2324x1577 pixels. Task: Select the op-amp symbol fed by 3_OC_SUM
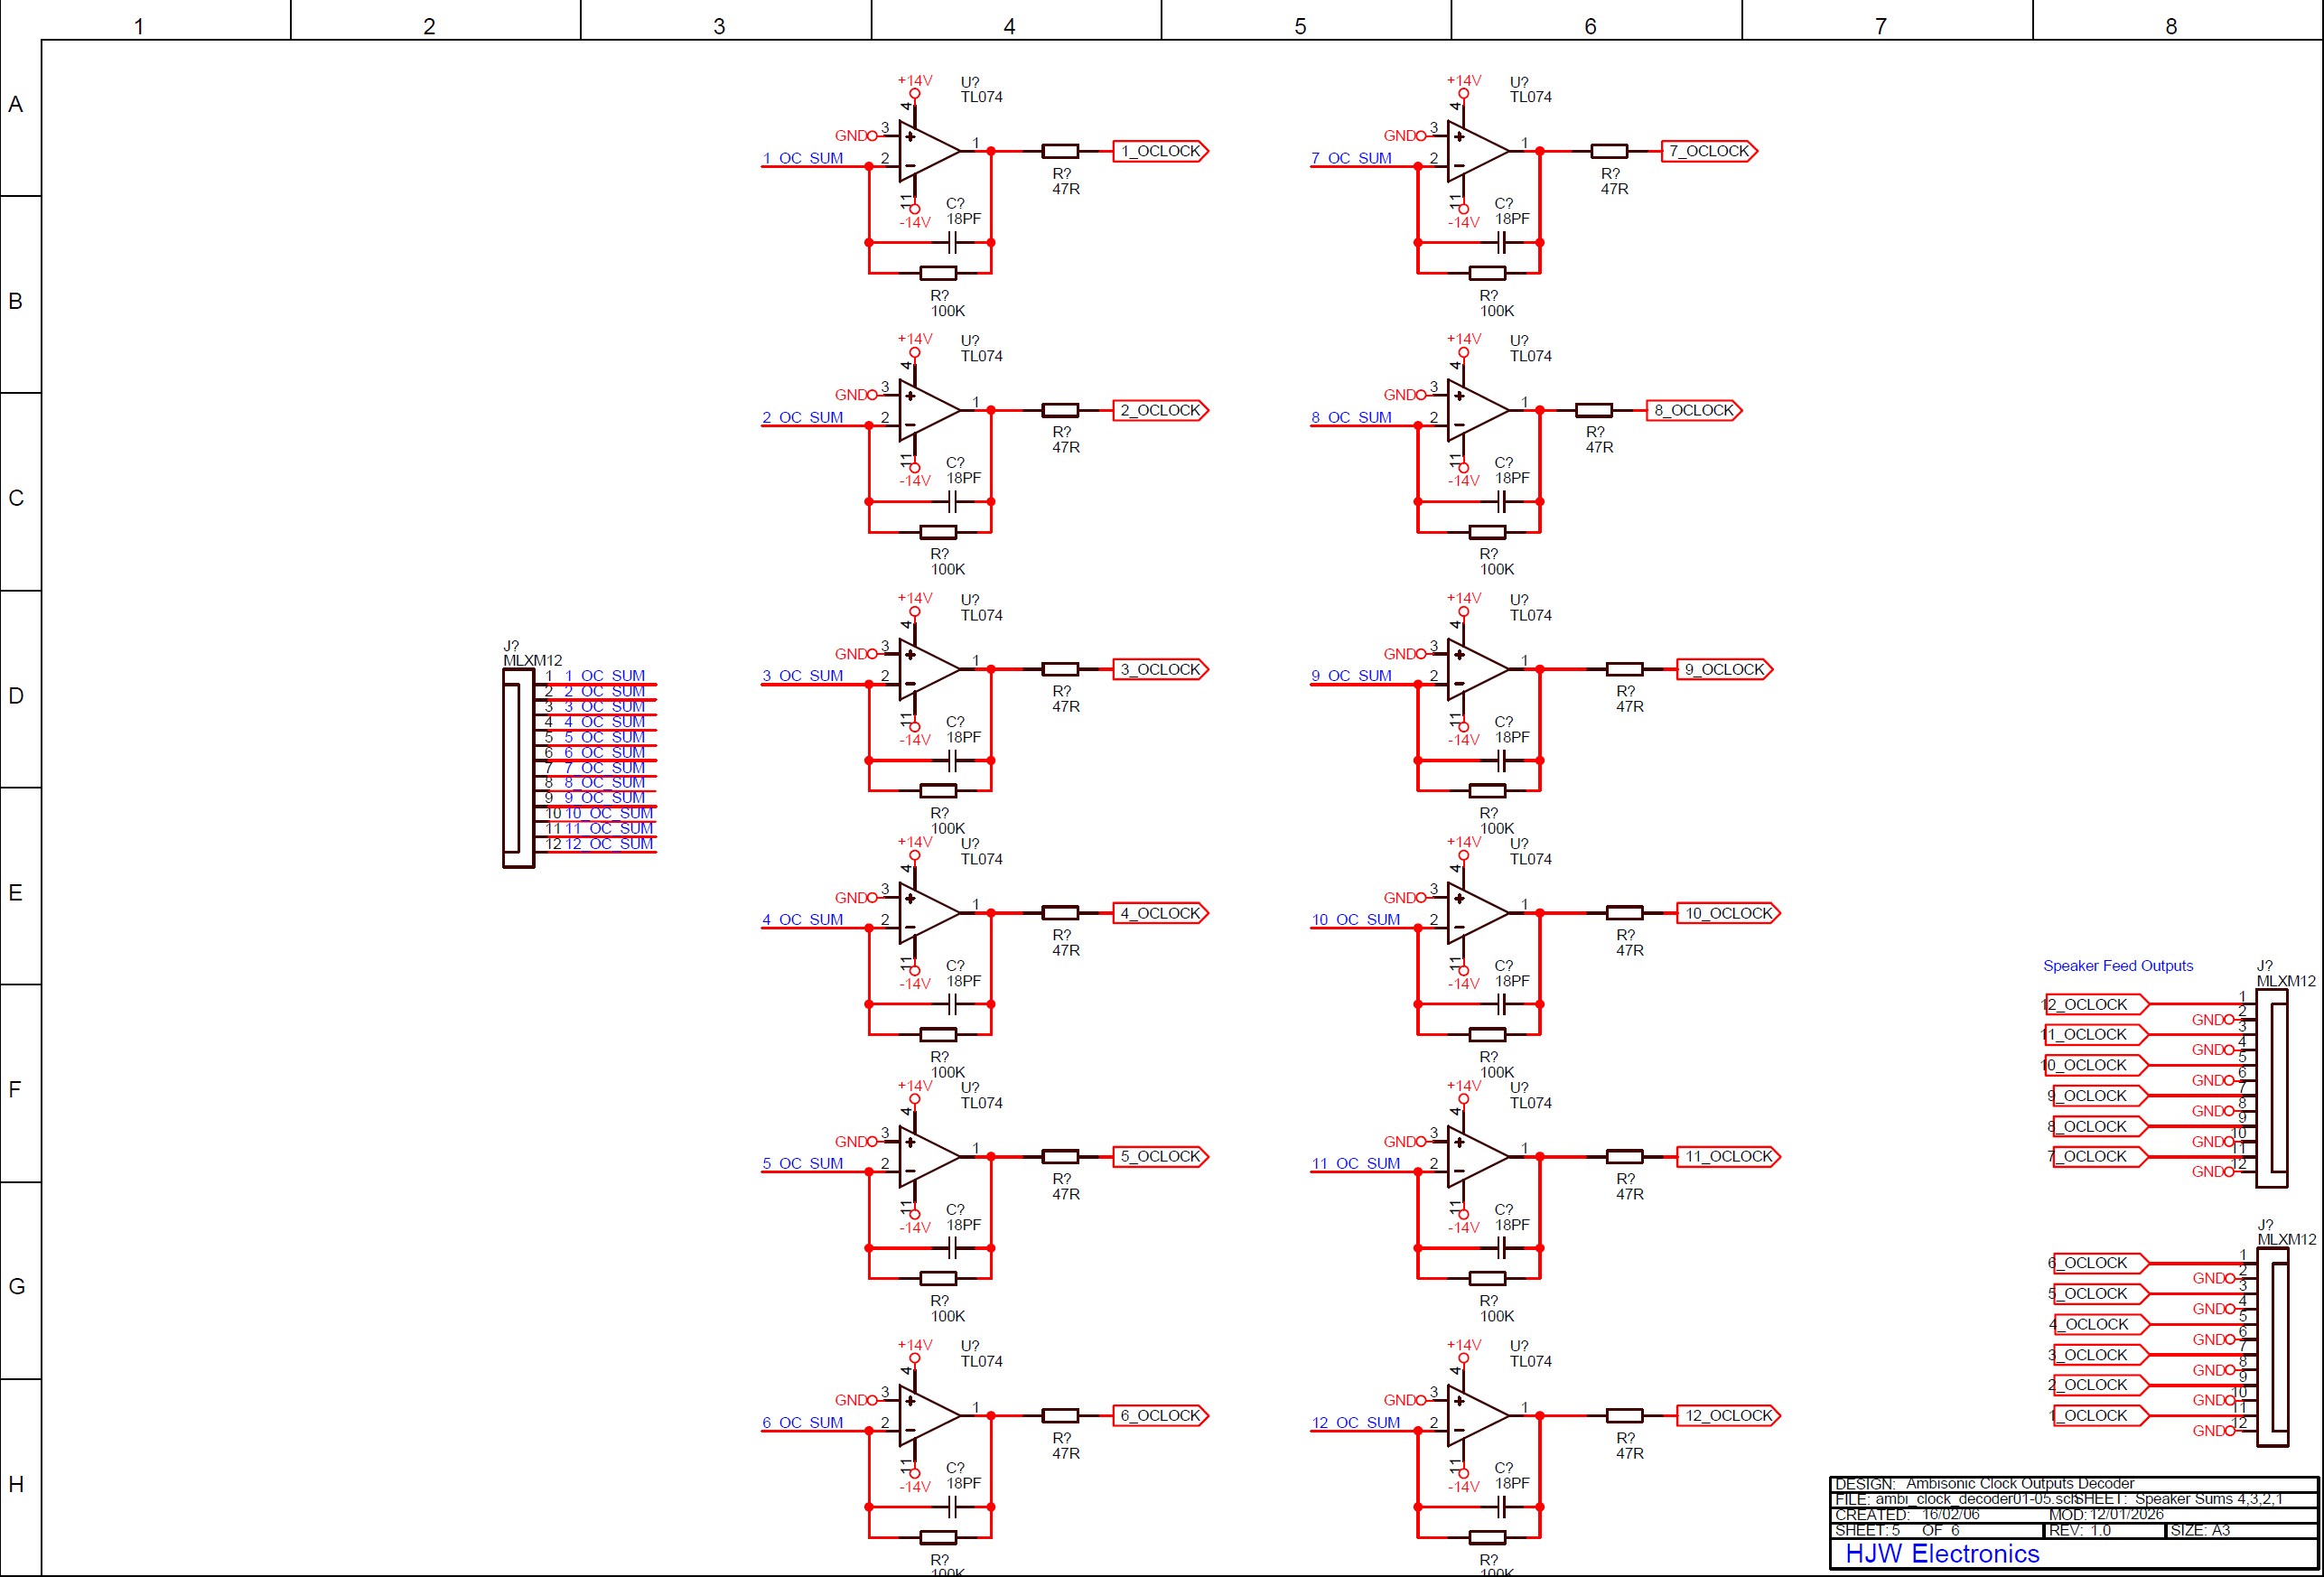point(928,669)
